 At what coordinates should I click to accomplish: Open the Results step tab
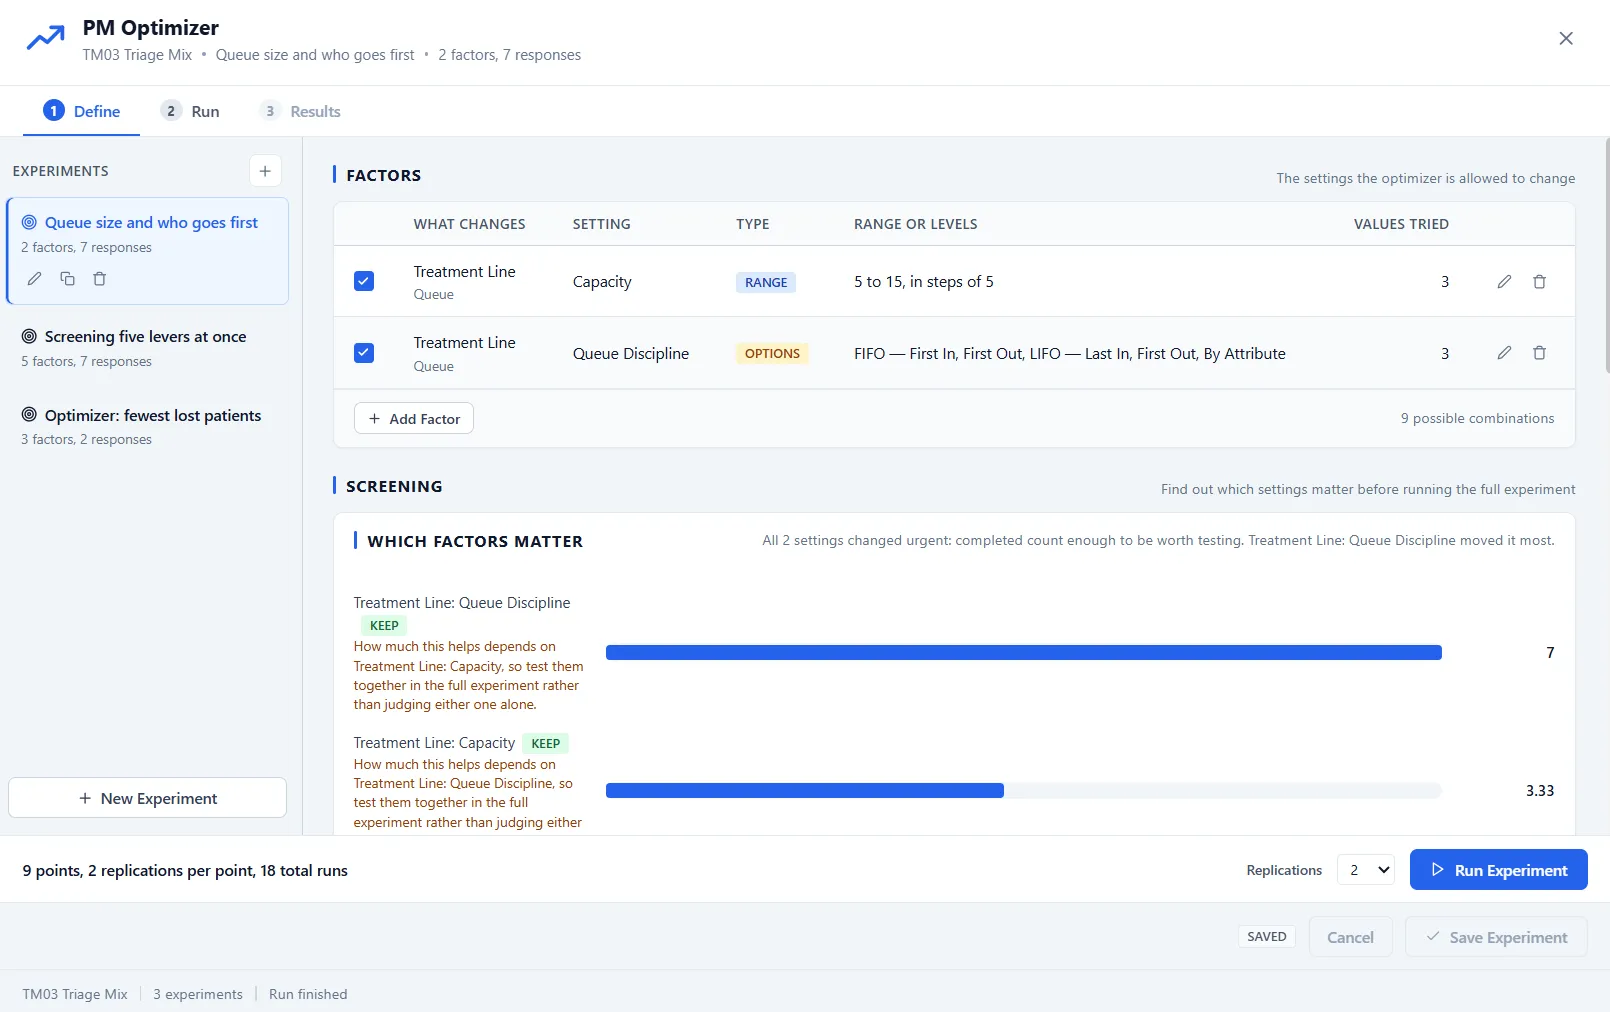(300, 111)
